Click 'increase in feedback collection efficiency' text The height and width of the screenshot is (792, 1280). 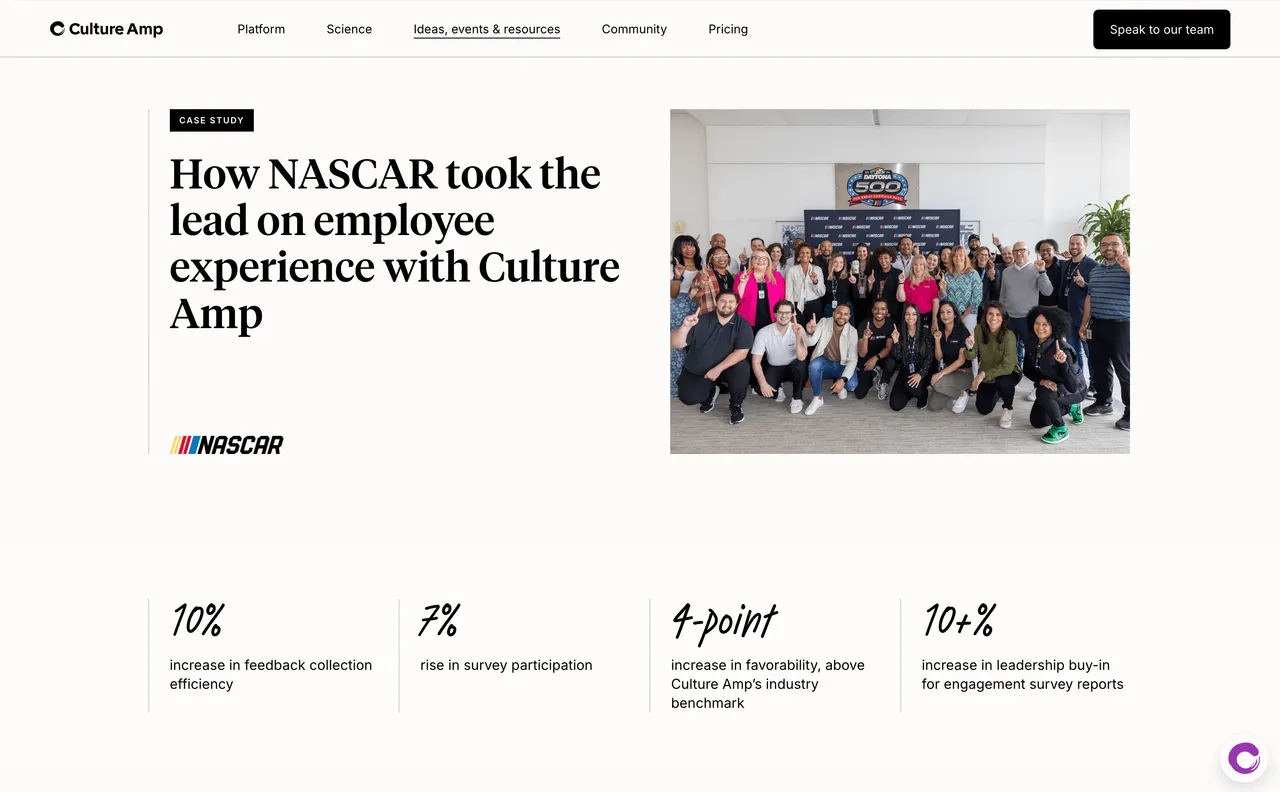point(271,674)
